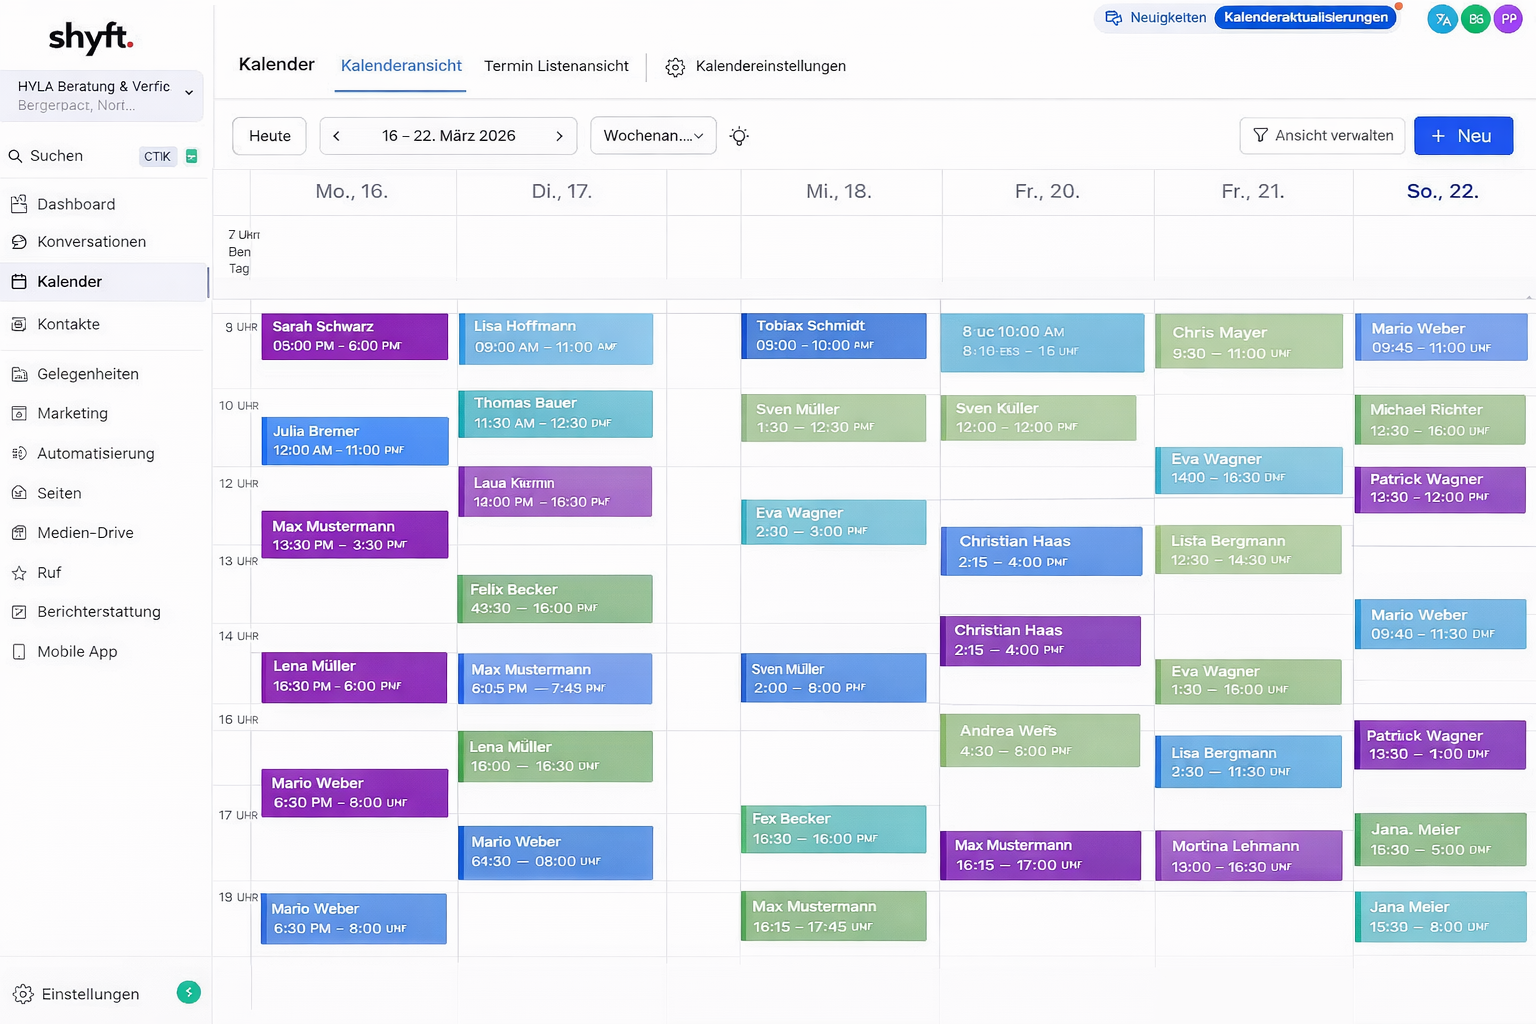Screen dimensions: 1536x1024
Task: Open Dashboard from the sidebar
Action: pyautogui.click(x=76, y=204)
